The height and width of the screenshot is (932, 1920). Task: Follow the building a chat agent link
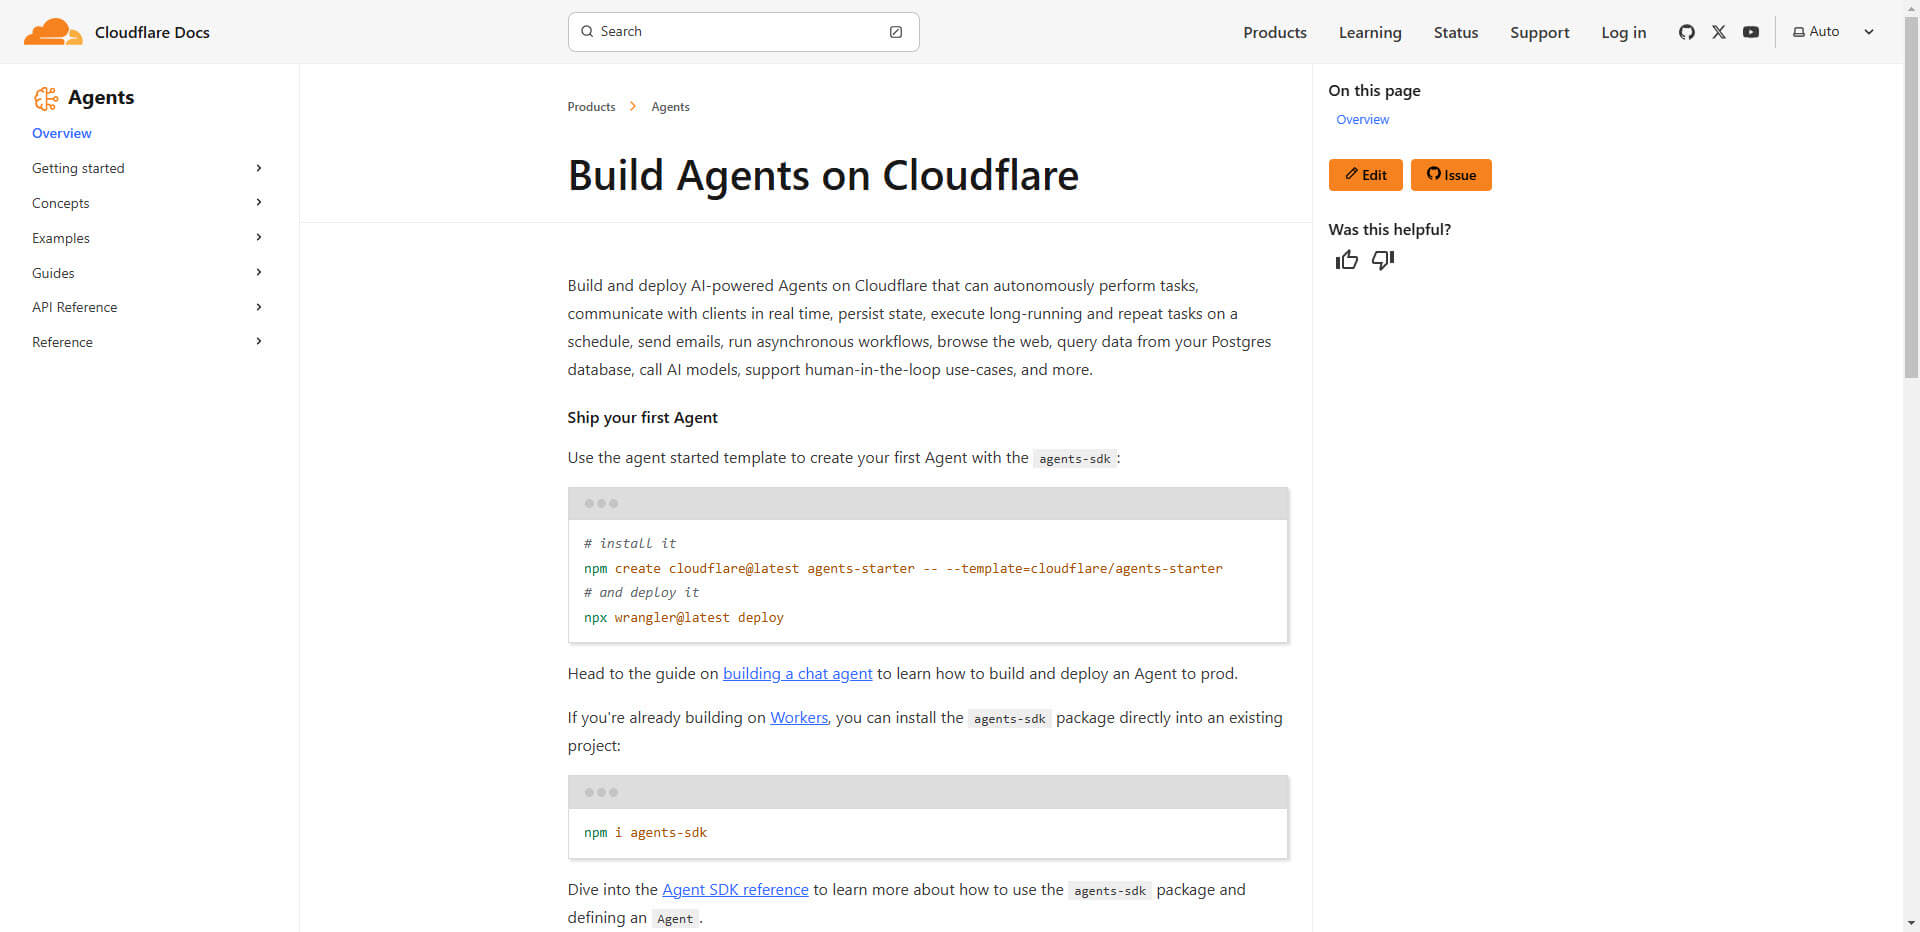point(797,674)
